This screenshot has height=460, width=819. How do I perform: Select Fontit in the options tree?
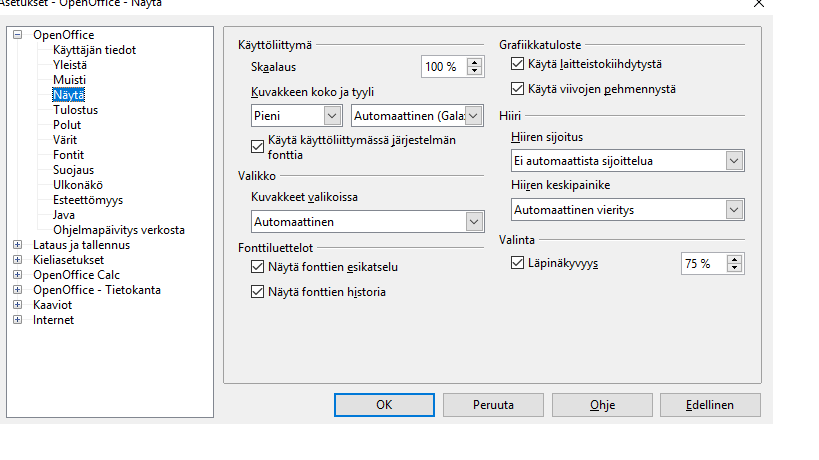point(68,155)
